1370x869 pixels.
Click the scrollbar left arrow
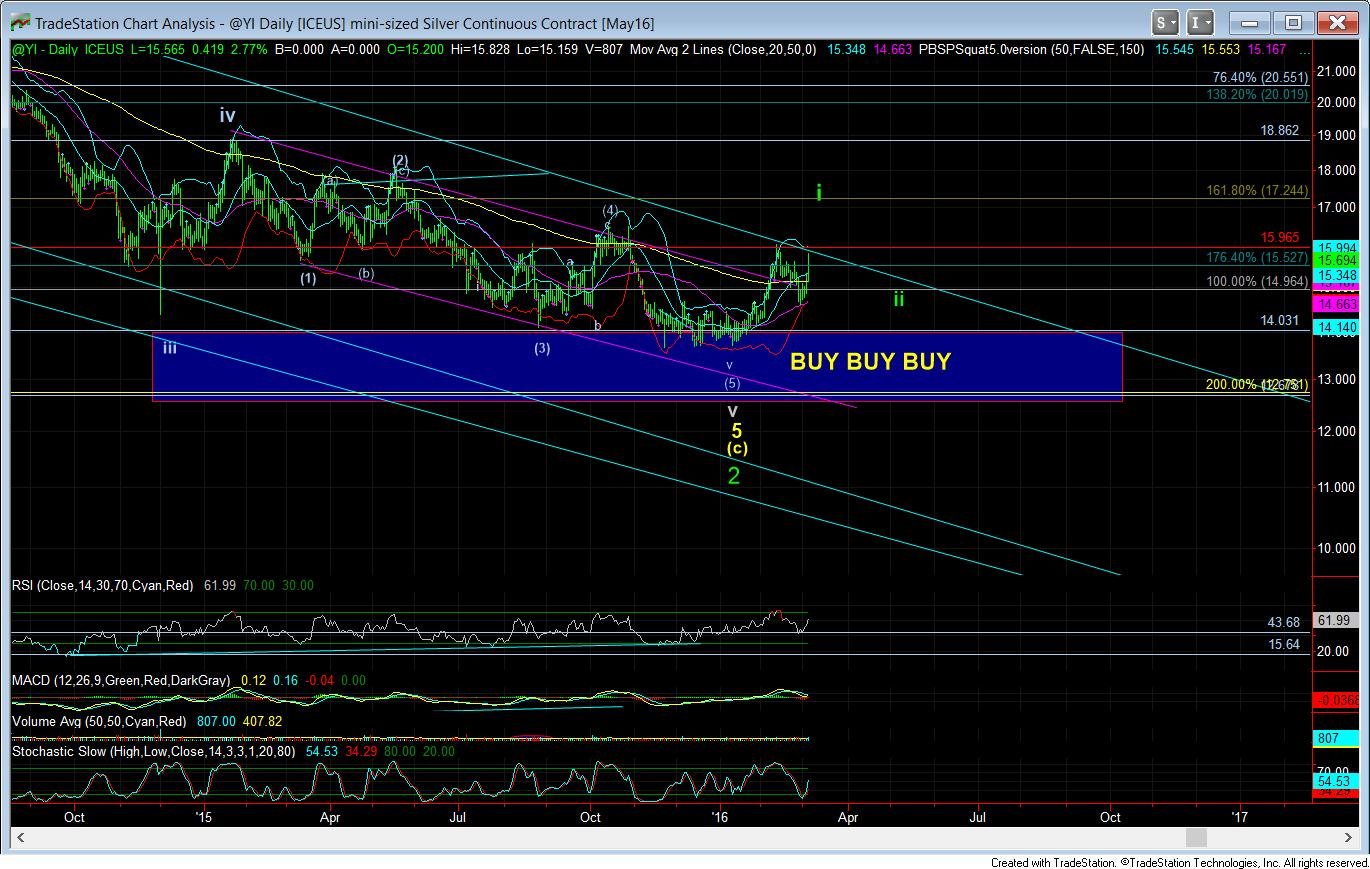click(x=19, y=836)
